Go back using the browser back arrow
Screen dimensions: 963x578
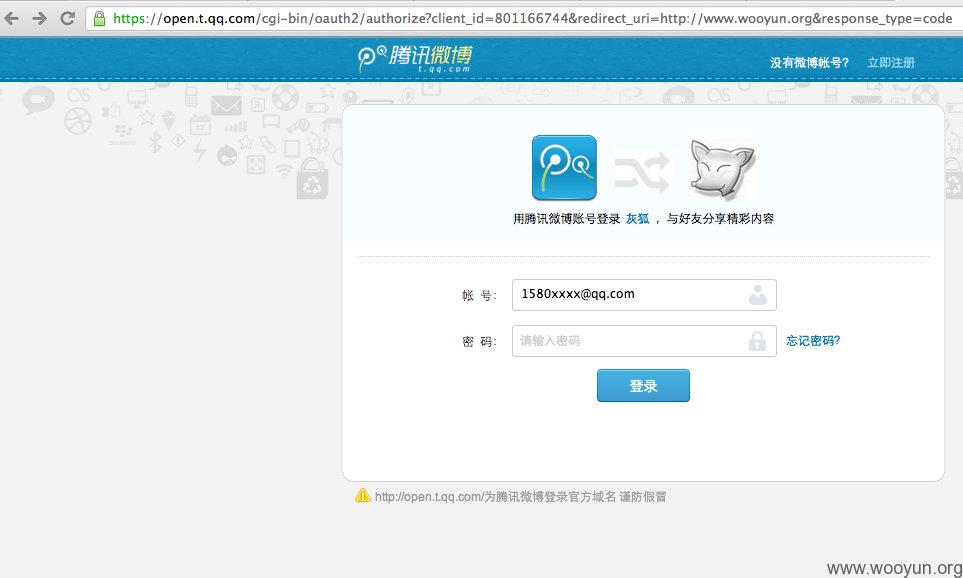coord(11,18)
